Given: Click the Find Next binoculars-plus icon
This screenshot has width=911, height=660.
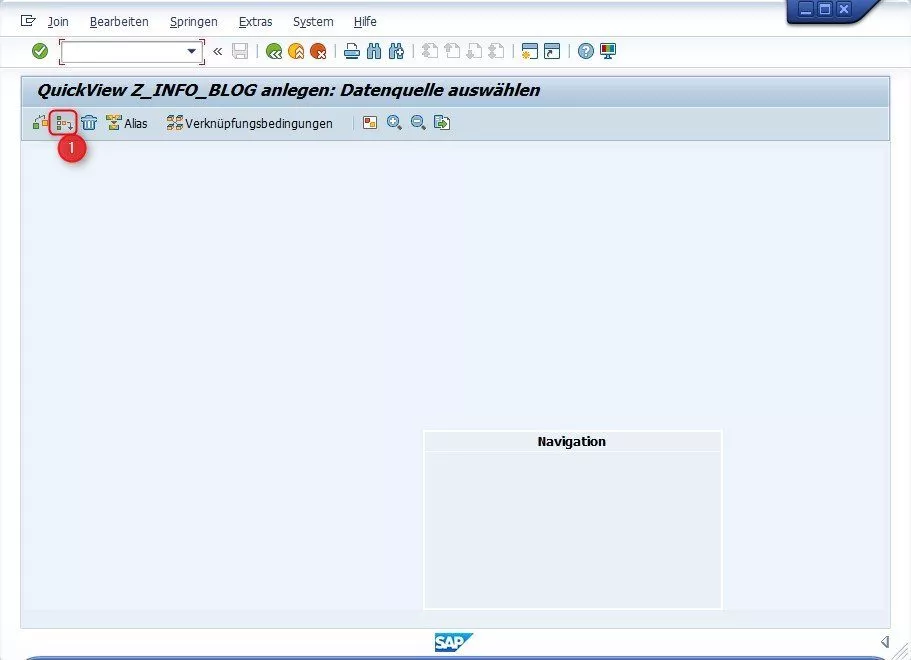Looking at the screenshot, I should pyautogui.click(x=396, y=51).
